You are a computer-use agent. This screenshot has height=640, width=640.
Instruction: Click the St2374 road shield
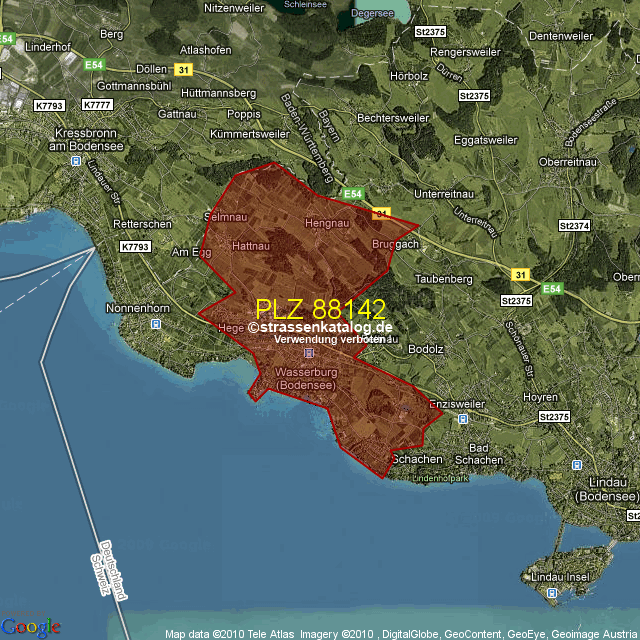pos(575,226)
